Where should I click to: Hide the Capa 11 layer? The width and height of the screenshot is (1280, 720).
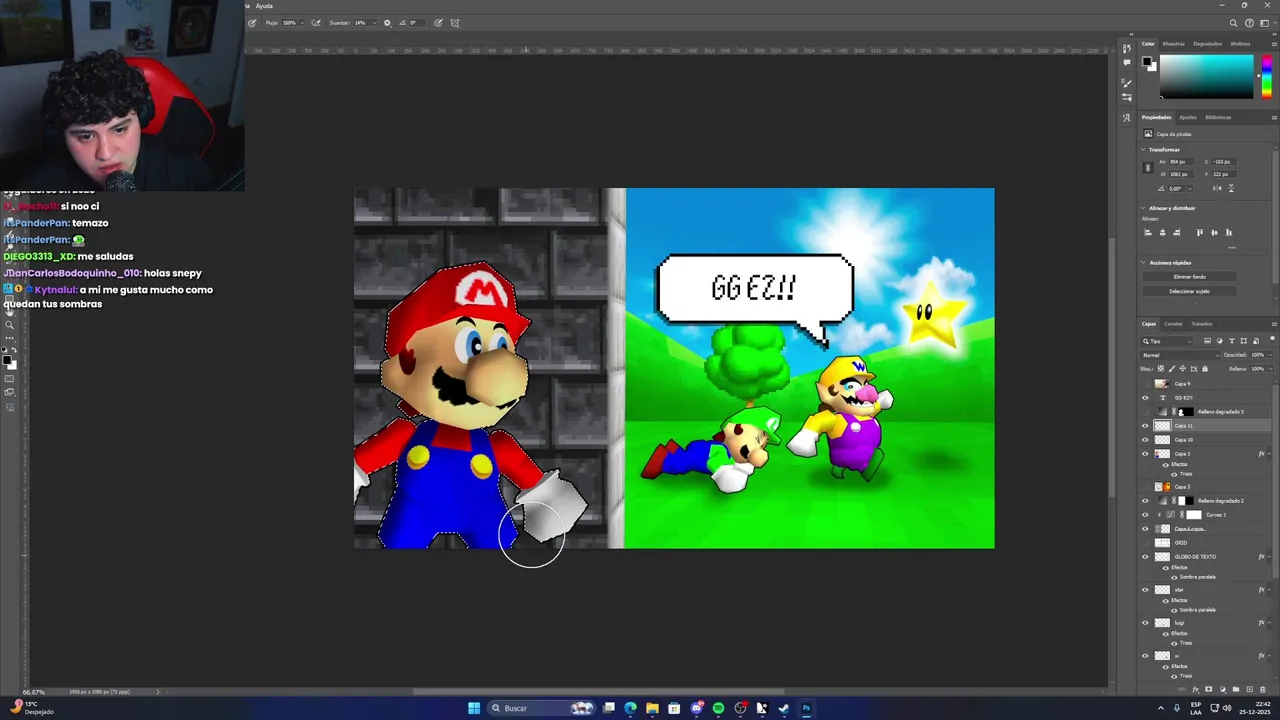[1145, 426]
